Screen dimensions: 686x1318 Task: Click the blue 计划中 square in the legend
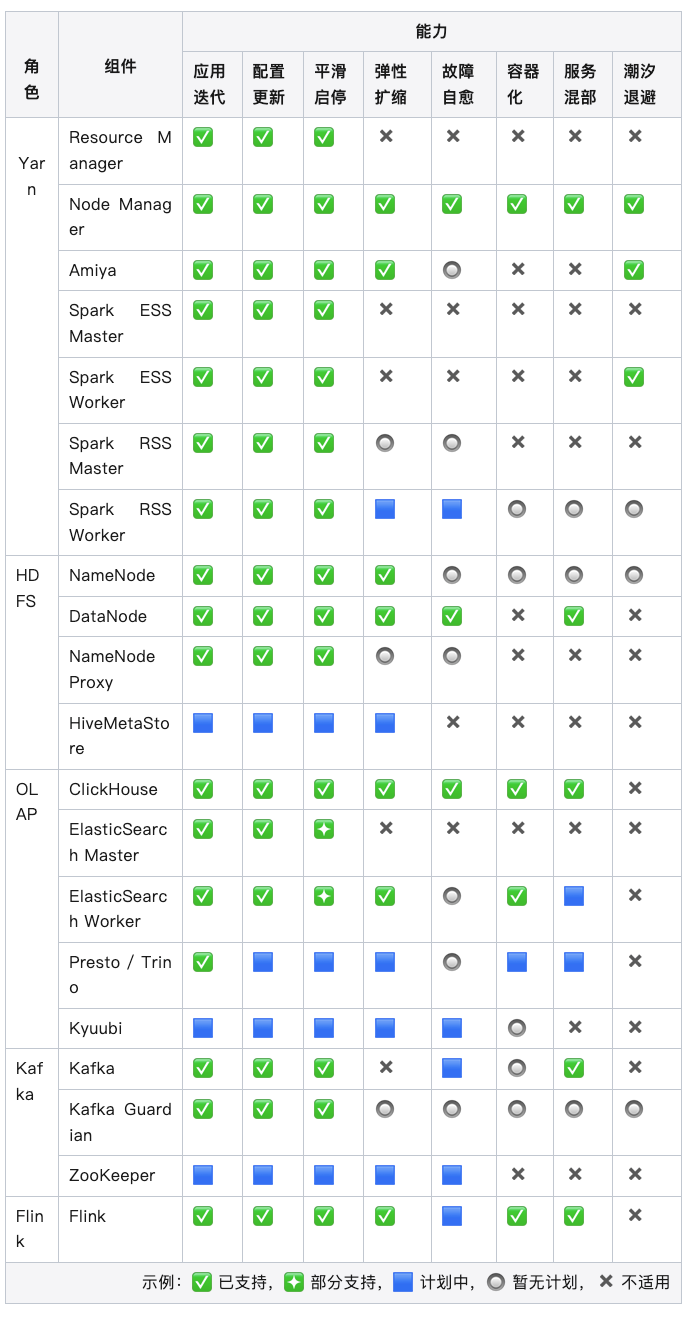click(x=403, y=1282)
